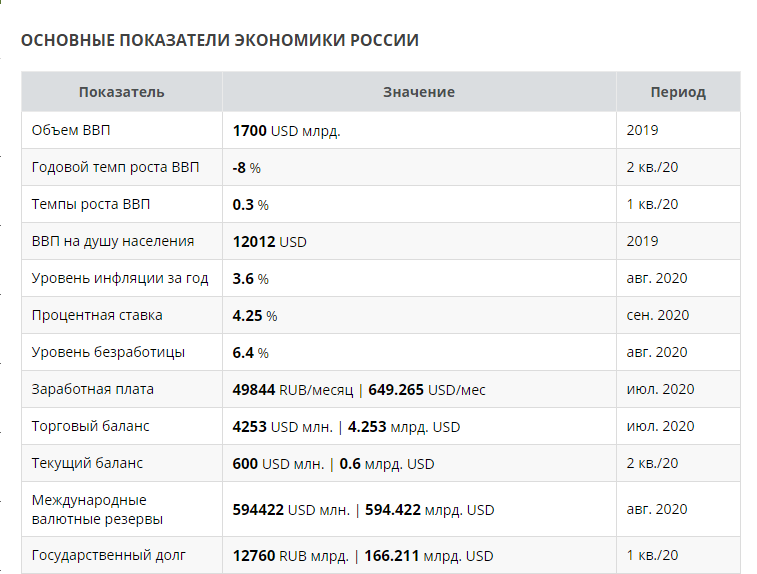Viewport: 757px width, 574px height.
Task: Click the "Показатель" column header
Action: click(122, 92)
